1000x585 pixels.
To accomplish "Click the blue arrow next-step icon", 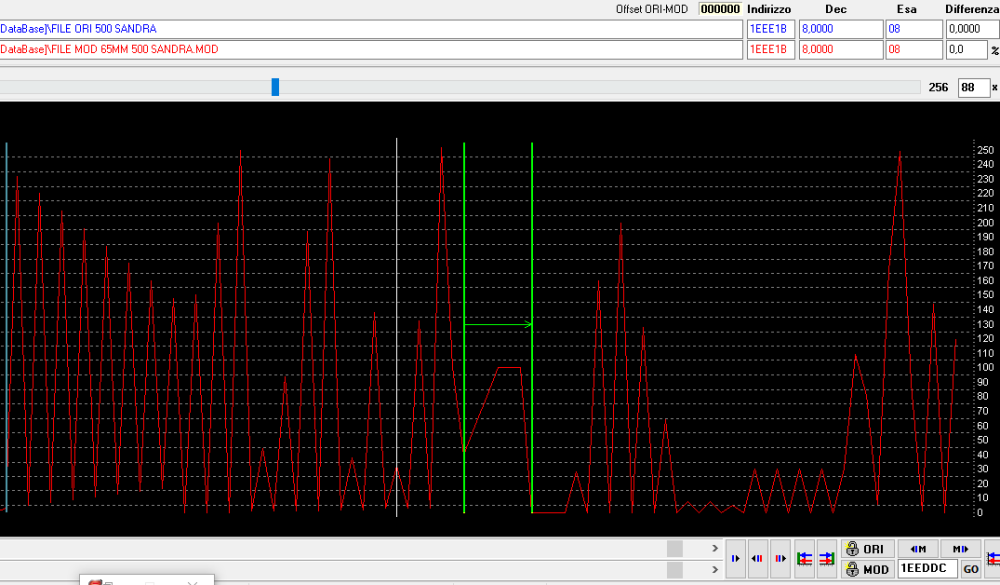I will click(x=735, y=559).
